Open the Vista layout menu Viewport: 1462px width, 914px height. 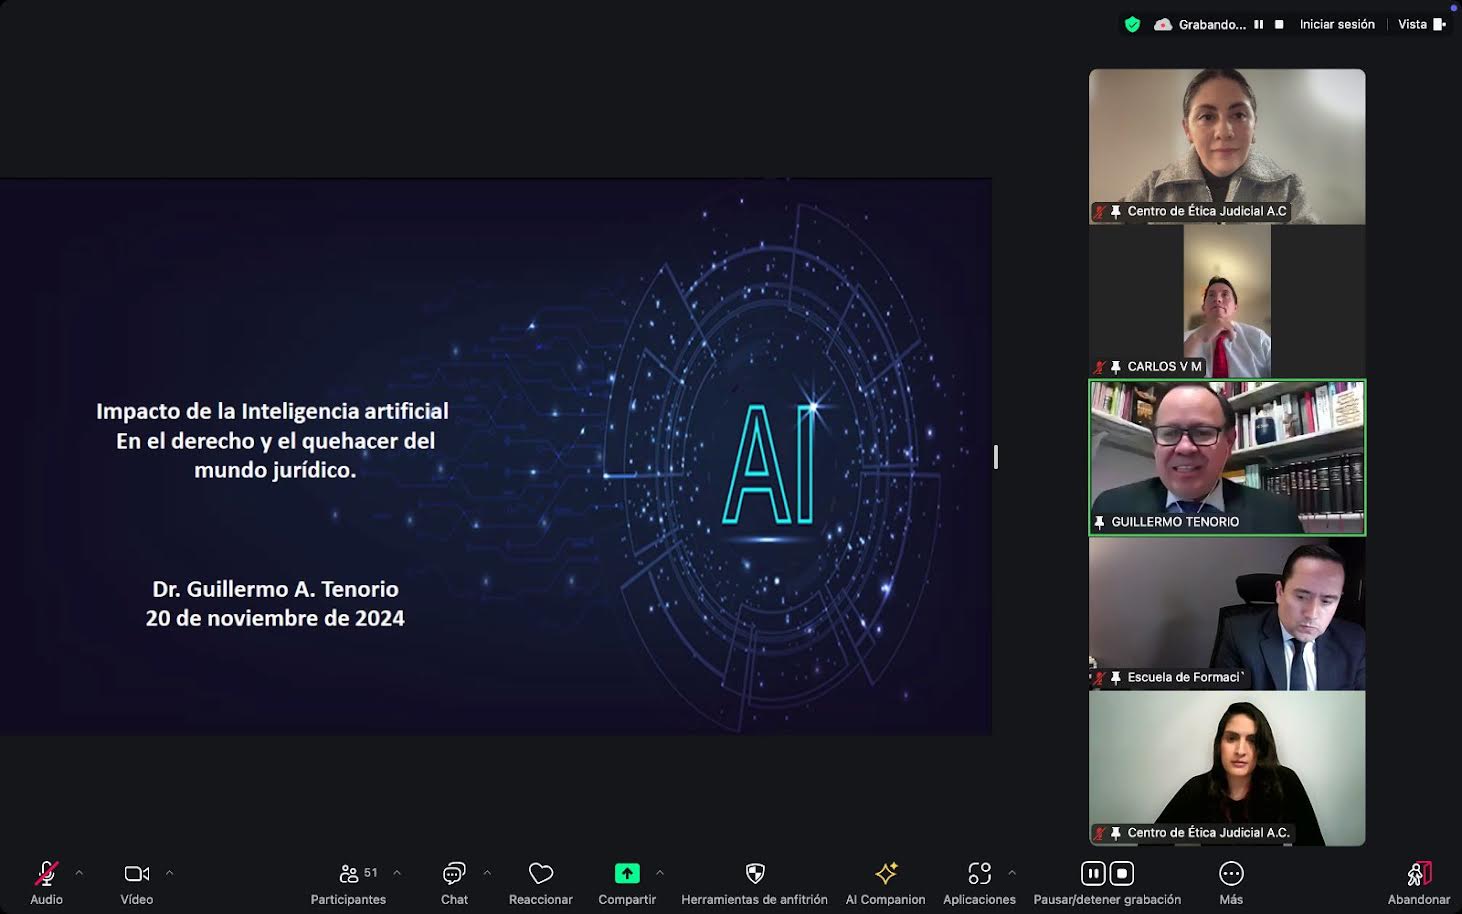tap(1421, 24)
